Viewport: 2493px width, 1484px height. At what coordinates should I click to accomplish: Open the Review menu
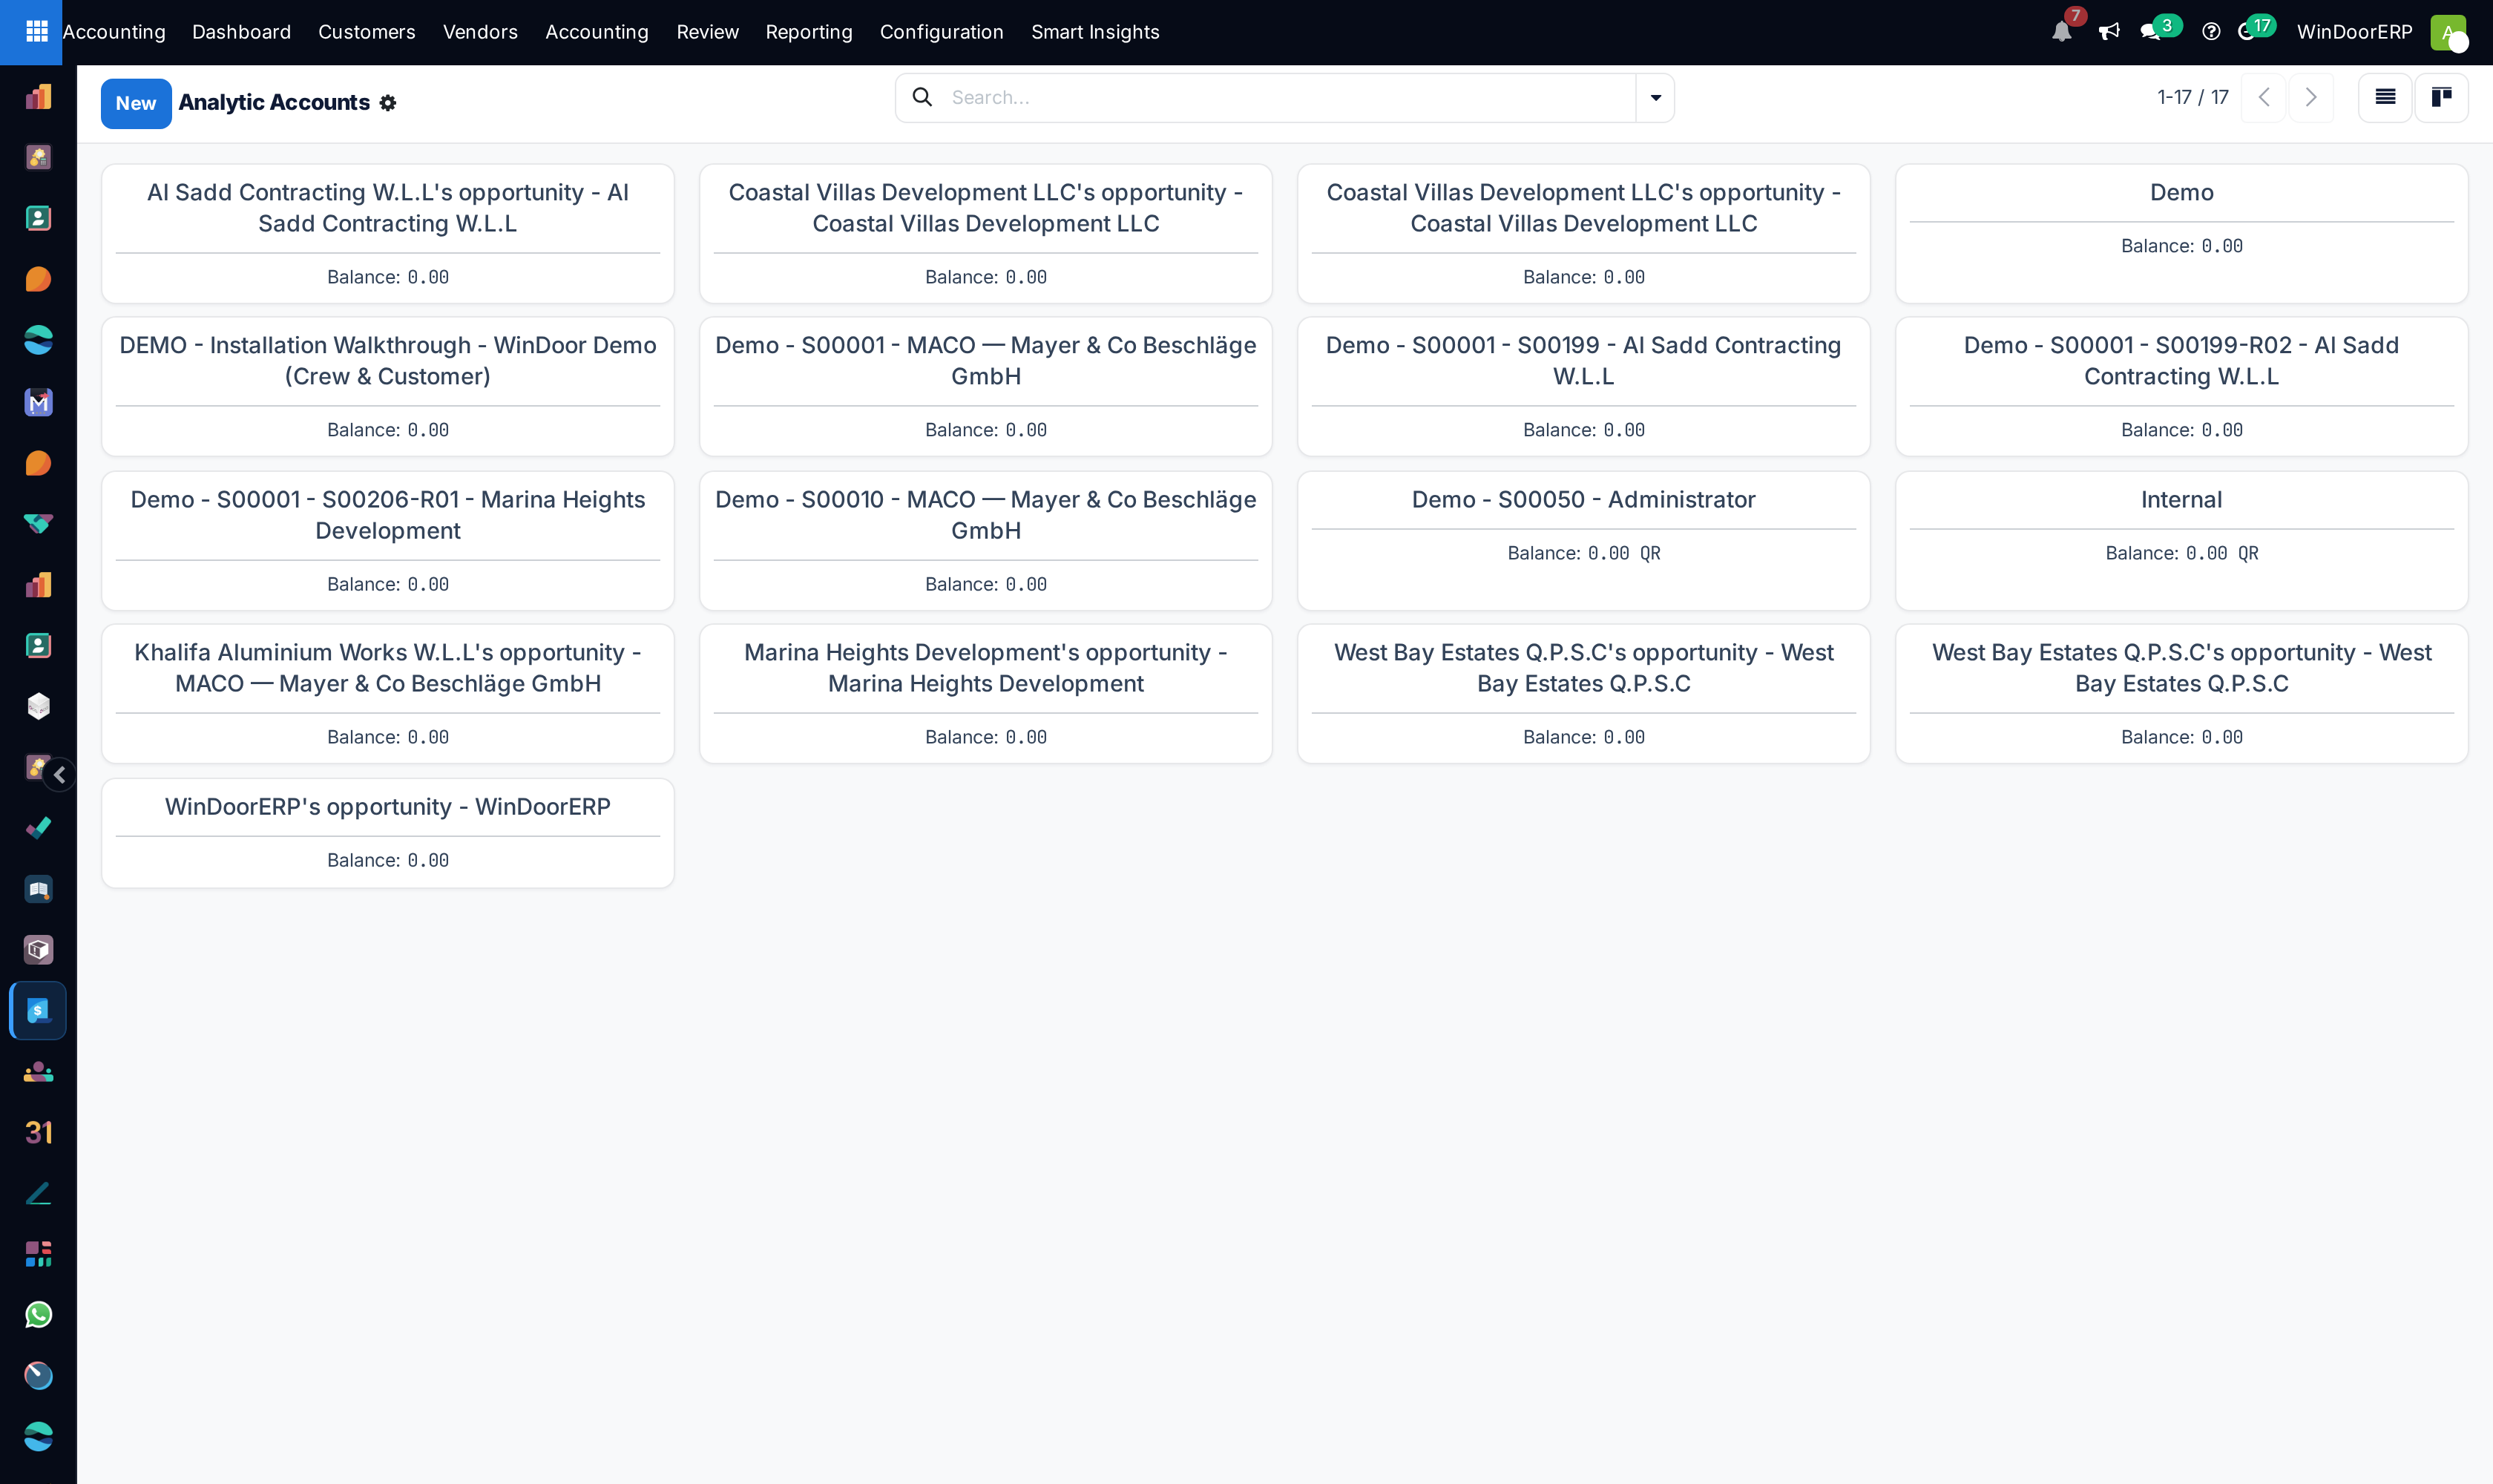pos(707,32)
